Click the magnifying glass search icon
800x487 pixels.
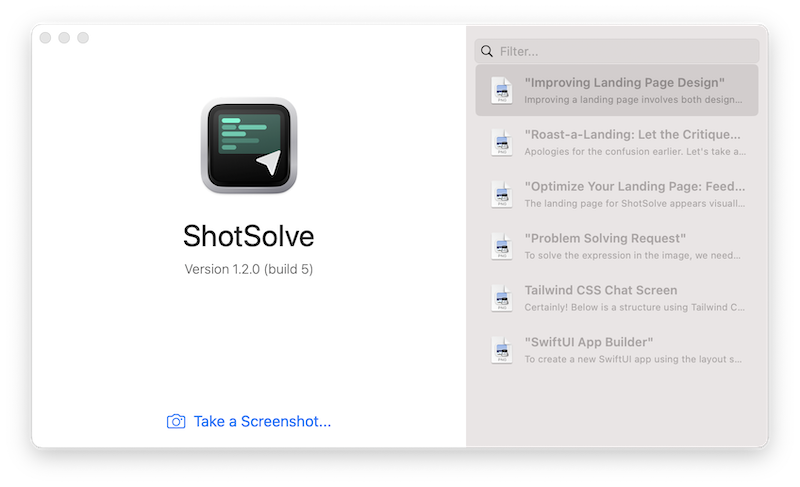click(x=486, y=51)
